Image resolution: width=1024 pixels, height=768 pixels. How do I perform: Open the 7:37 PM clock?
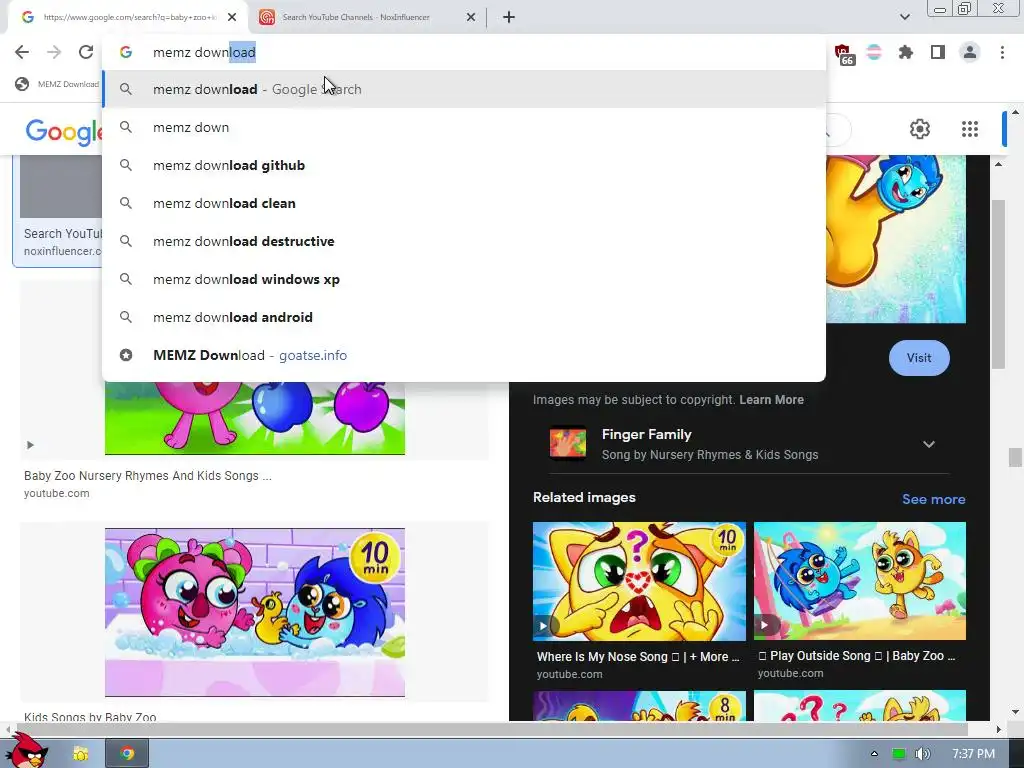(973, 754)
